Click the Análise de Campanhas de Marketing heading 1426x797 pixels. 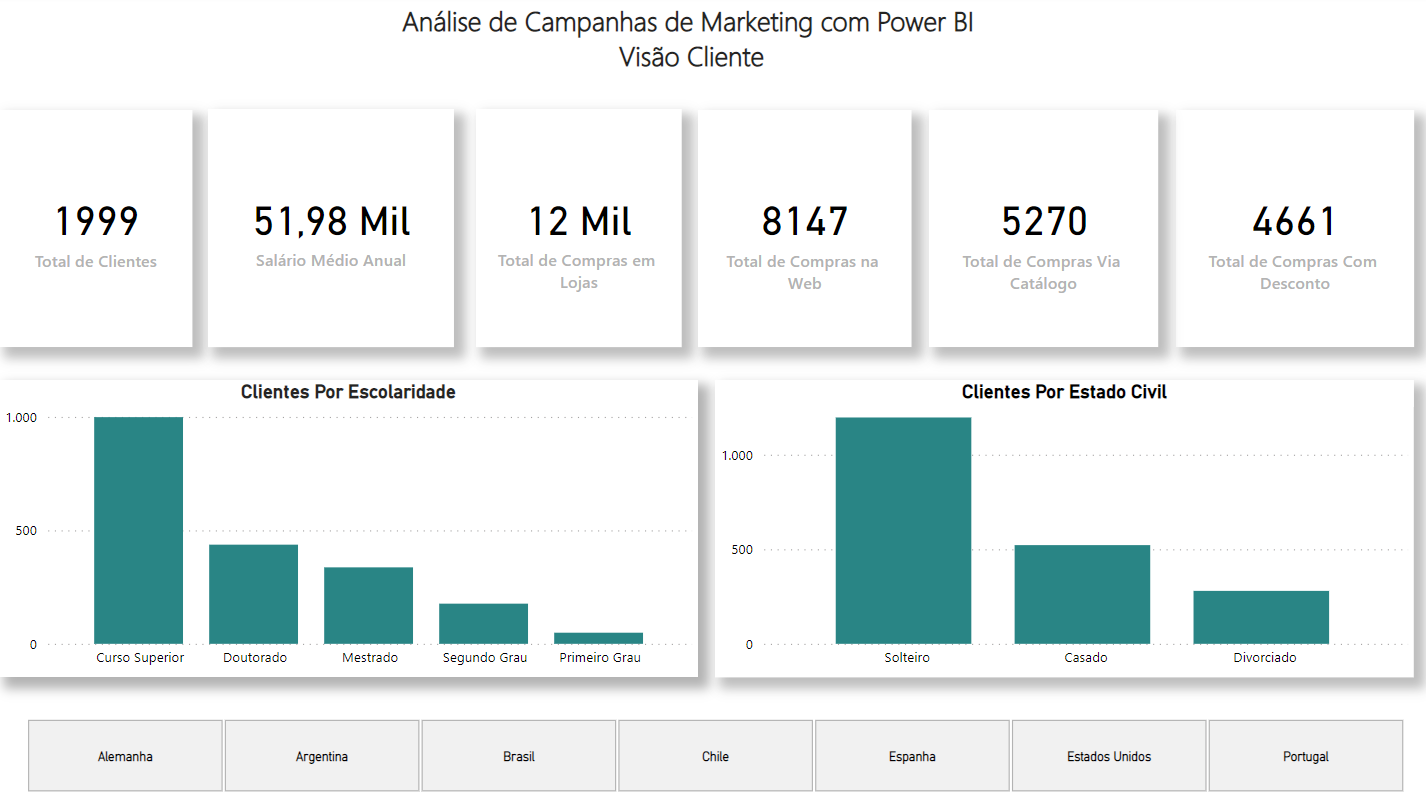(688, 22)
